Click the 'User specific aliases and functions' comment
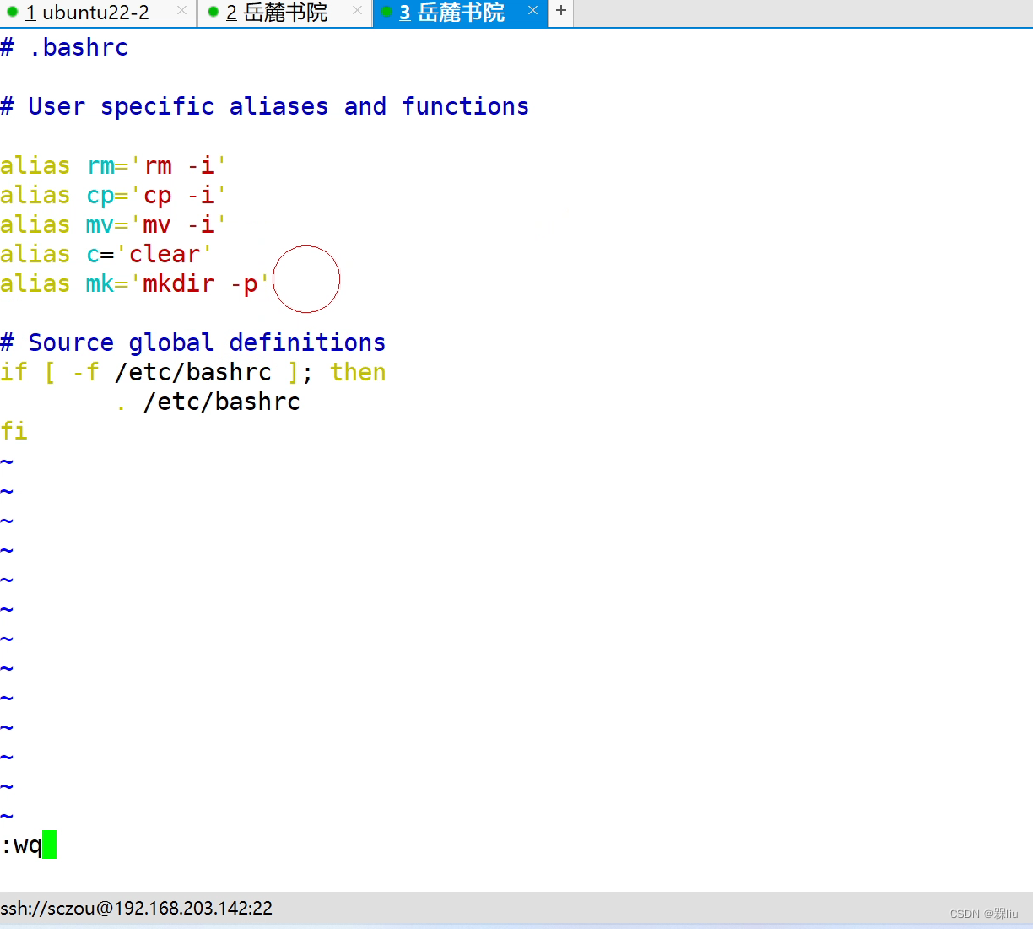This screenshot has width=1033, height=929. [265, 107]
